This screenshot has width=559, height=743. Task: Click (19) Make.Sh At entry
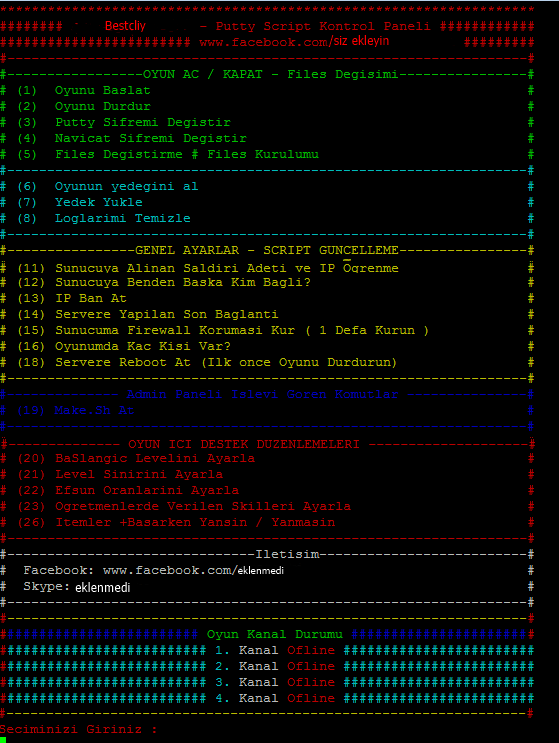pyautogui.click(x=76, y=410)
